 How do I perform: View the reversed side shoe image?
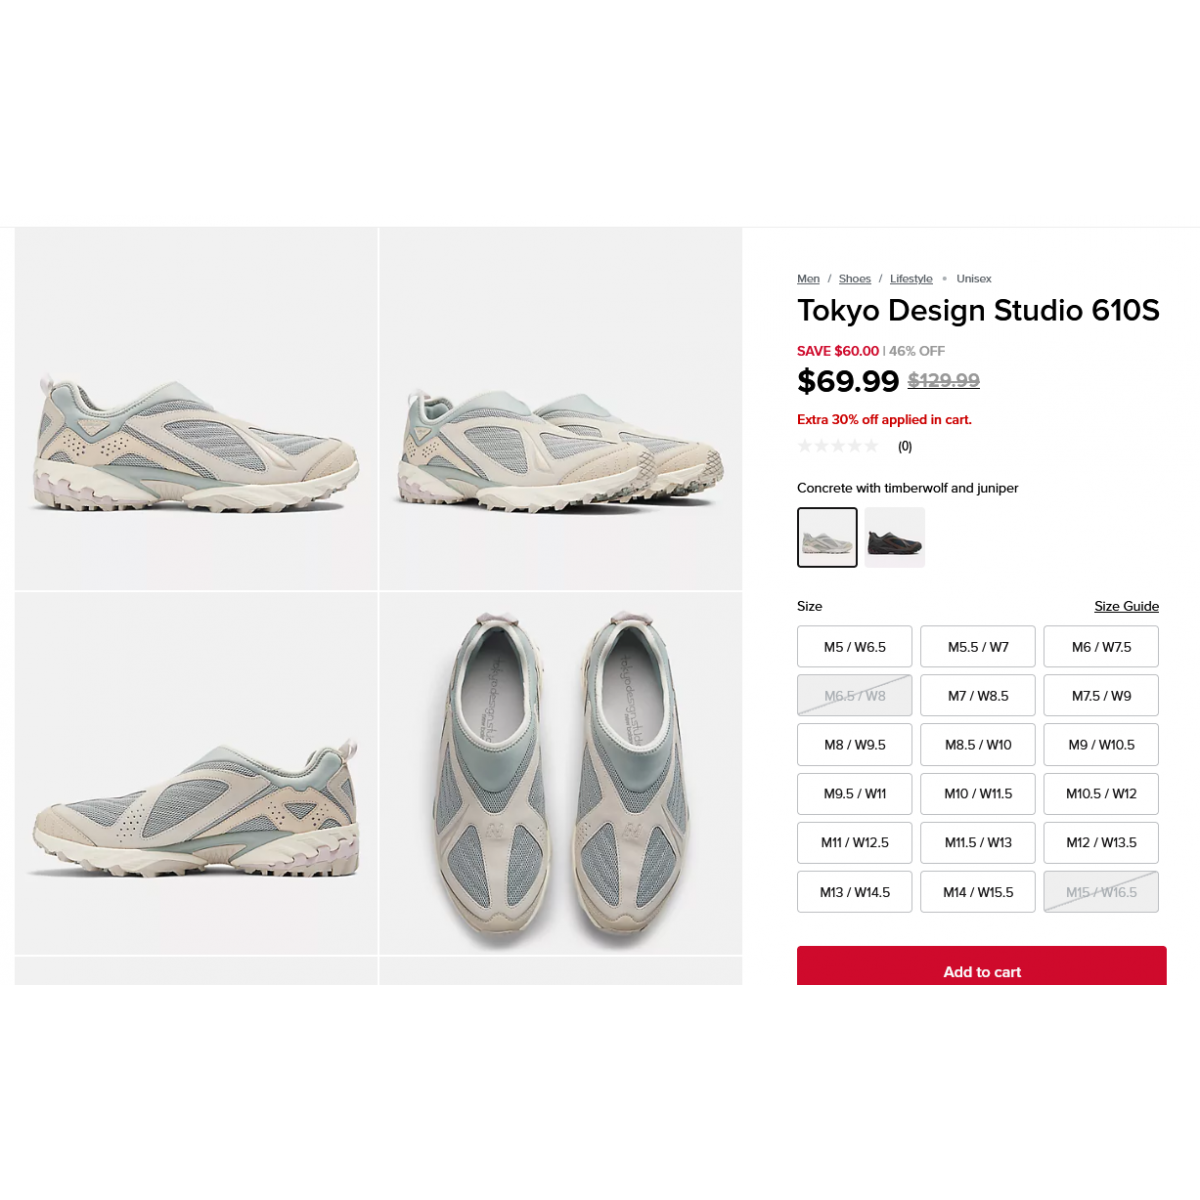point(196,773)
